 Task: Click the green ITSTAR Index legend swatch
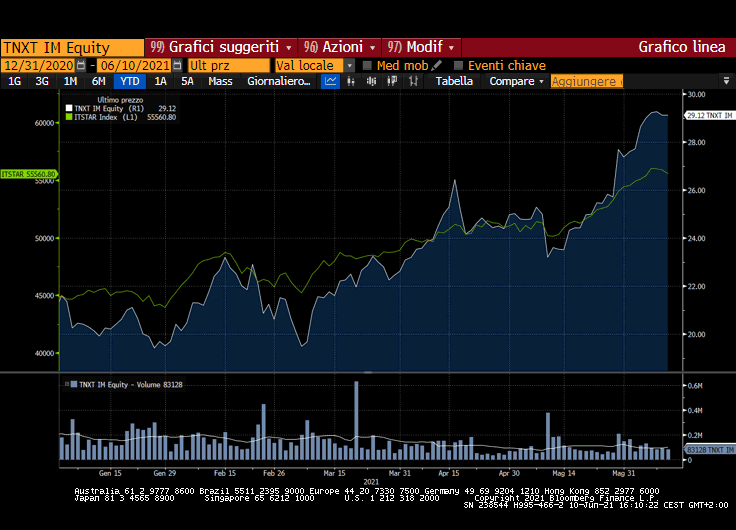[x=69, y=117]
